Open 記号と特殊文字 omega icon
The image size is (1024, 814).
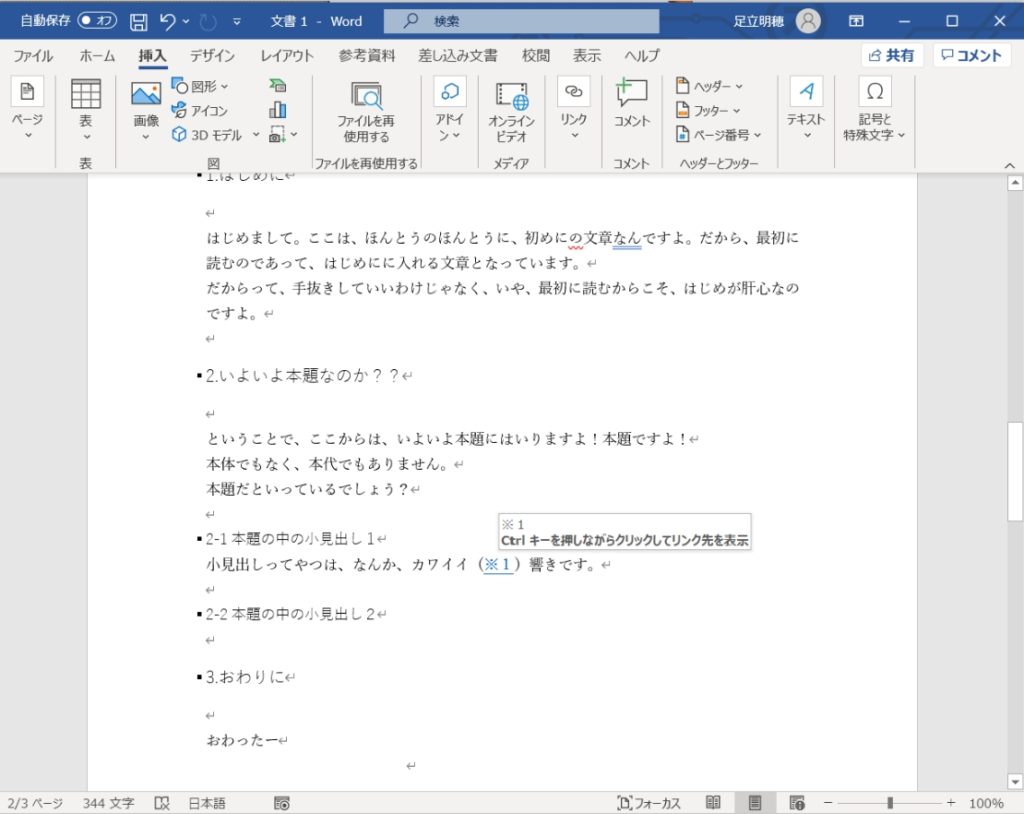[x=874, y=93]
